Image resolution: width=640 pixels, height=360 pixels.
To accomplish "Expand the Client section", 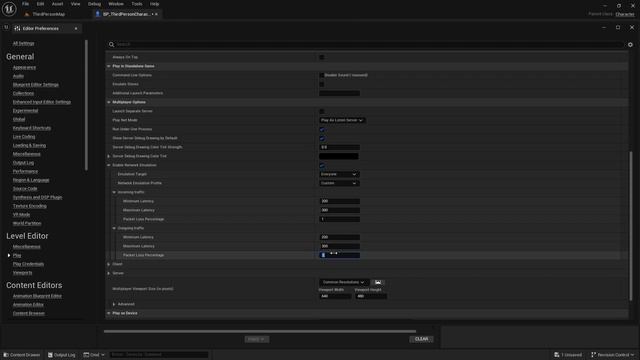I will tap(109, 264).
